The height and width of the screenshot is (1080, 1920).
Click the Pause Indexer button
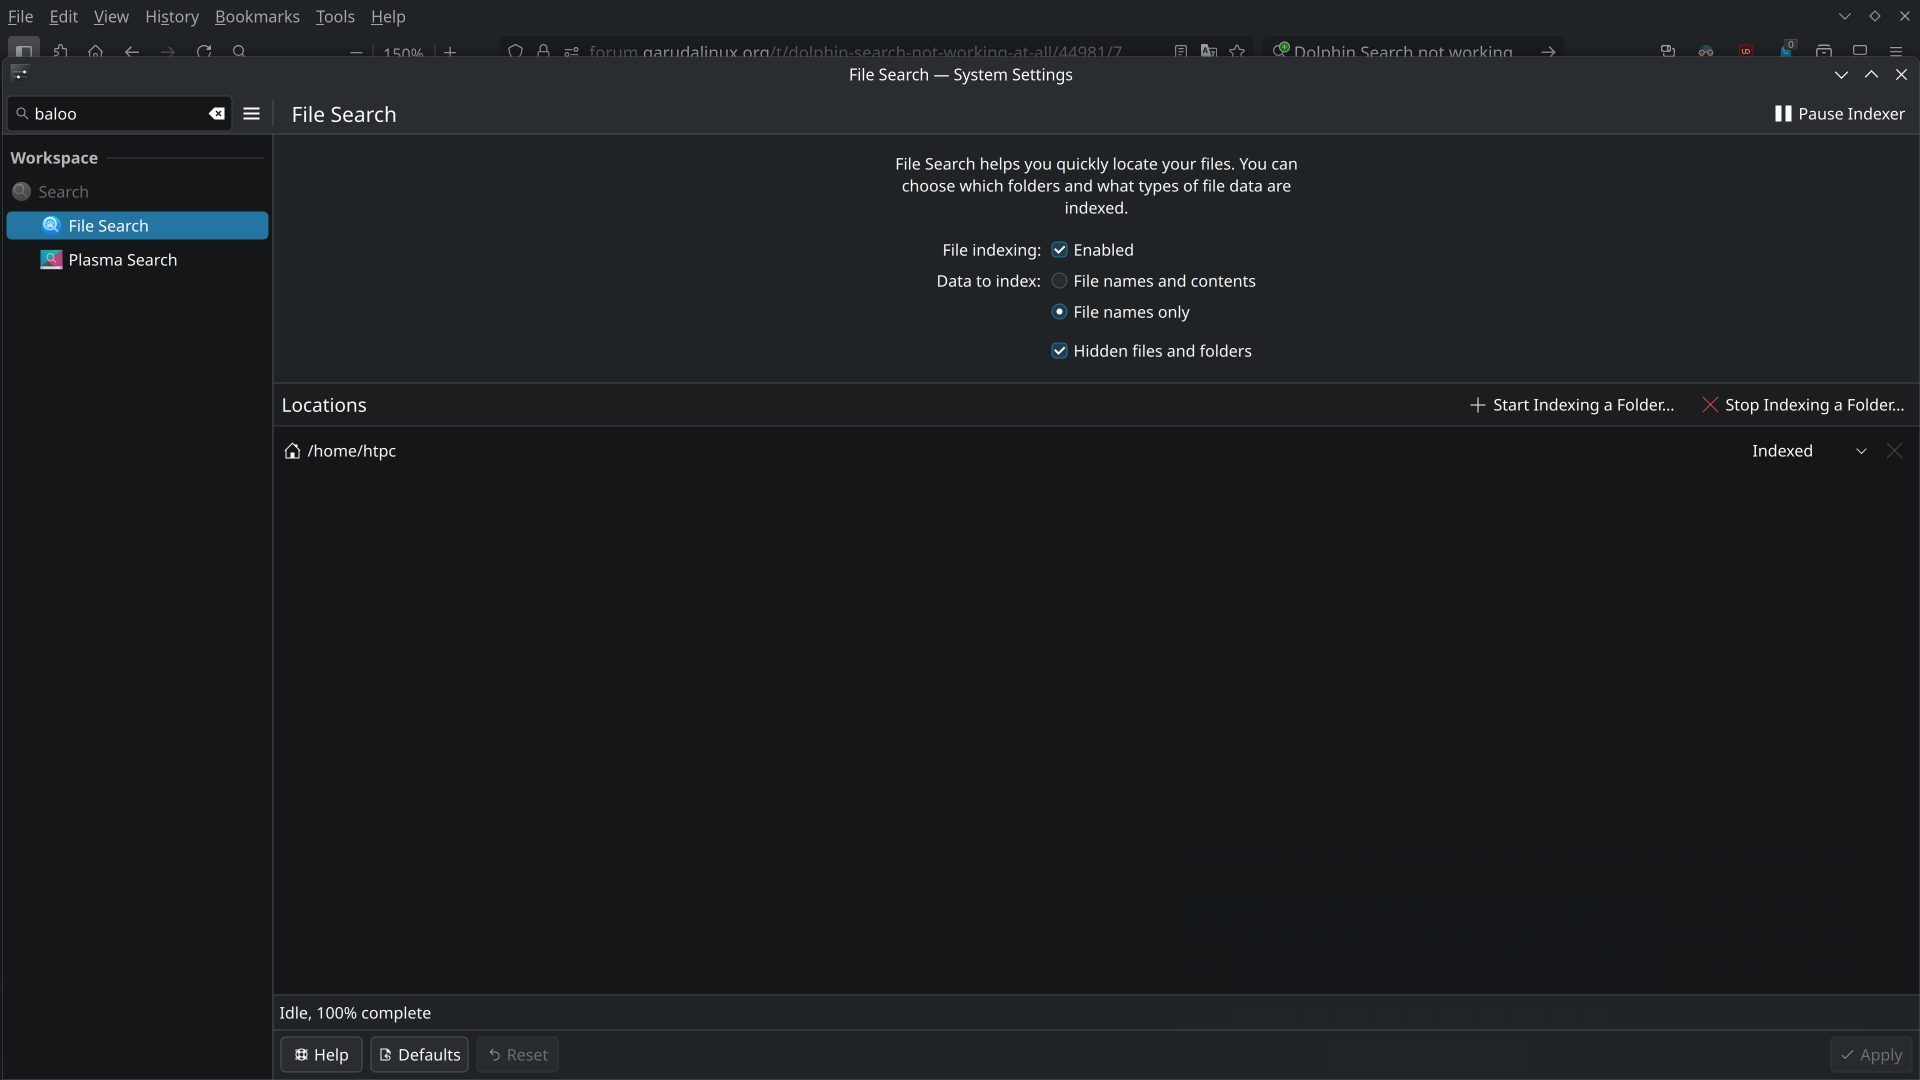click(x=1839, y=114)
